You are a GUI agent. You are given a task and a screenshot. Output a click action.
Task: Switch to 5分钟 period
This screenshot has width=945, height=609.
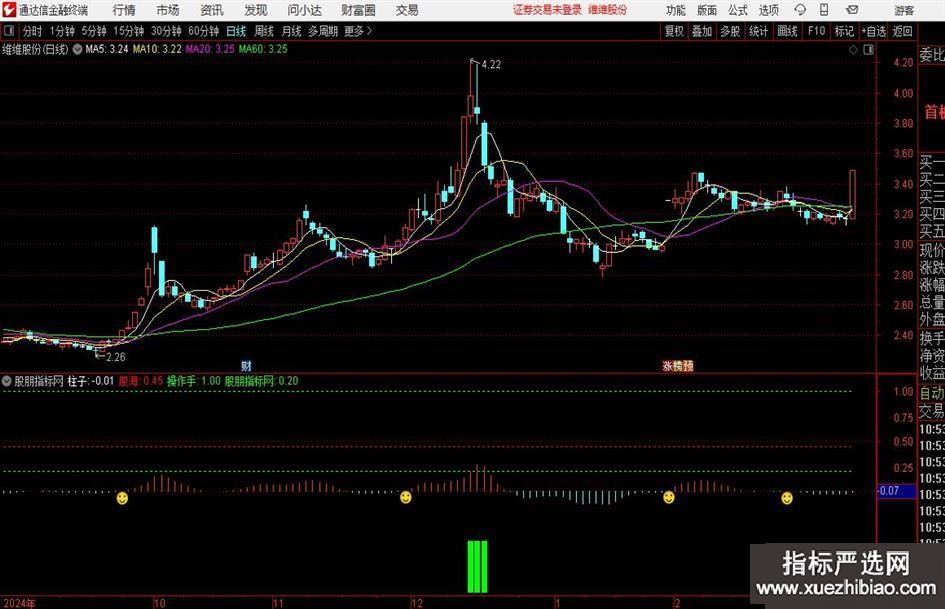point(93,31)
